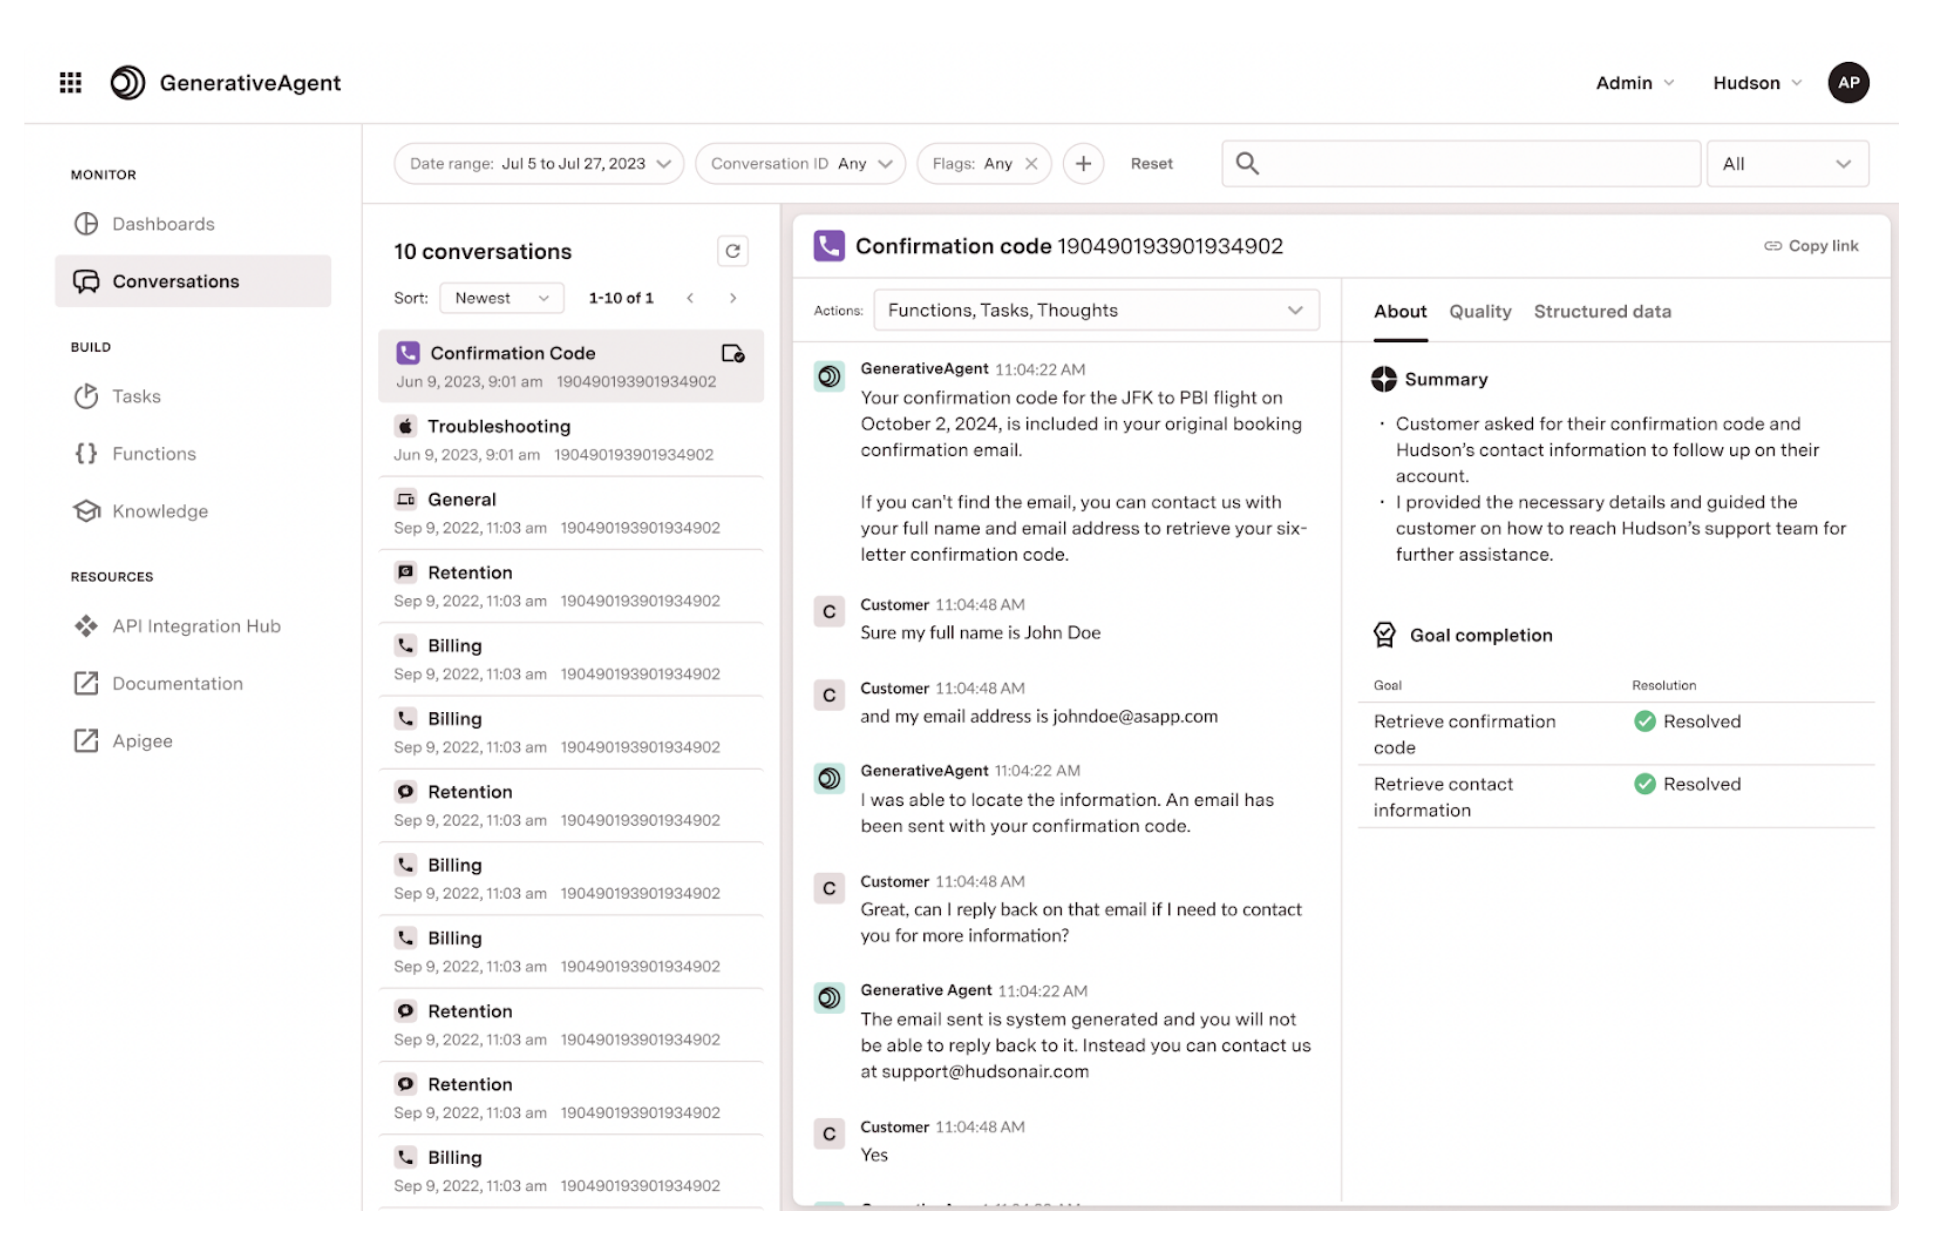Go to previous page of conversations
Viewport: 1937px width, 1245px height.
[690, 298]
